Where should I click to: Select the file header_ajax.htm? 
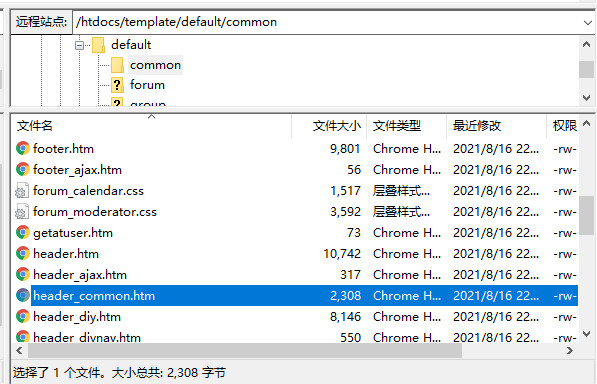click(80, 275)
